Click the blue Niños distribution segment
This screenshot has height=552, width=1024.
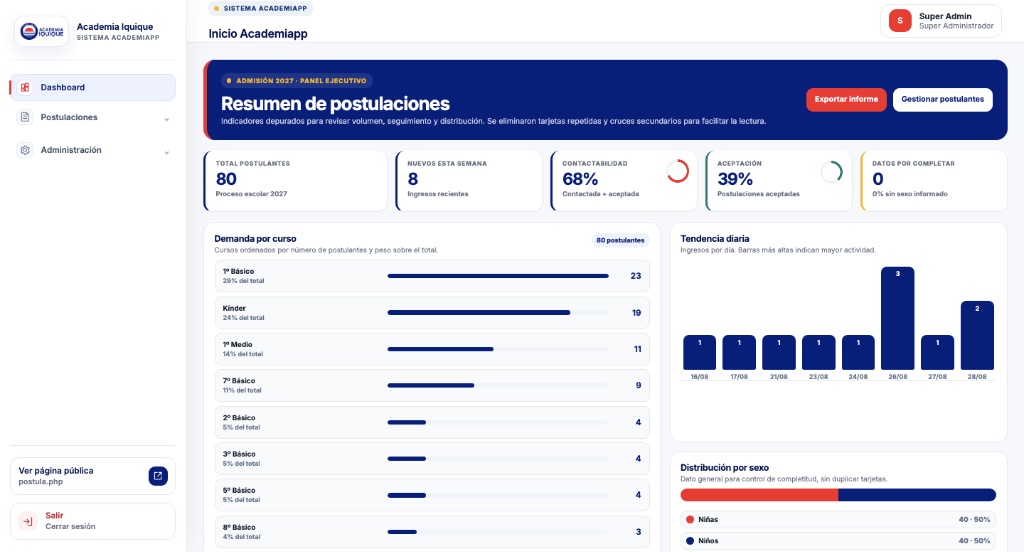(x=917, y=495)
